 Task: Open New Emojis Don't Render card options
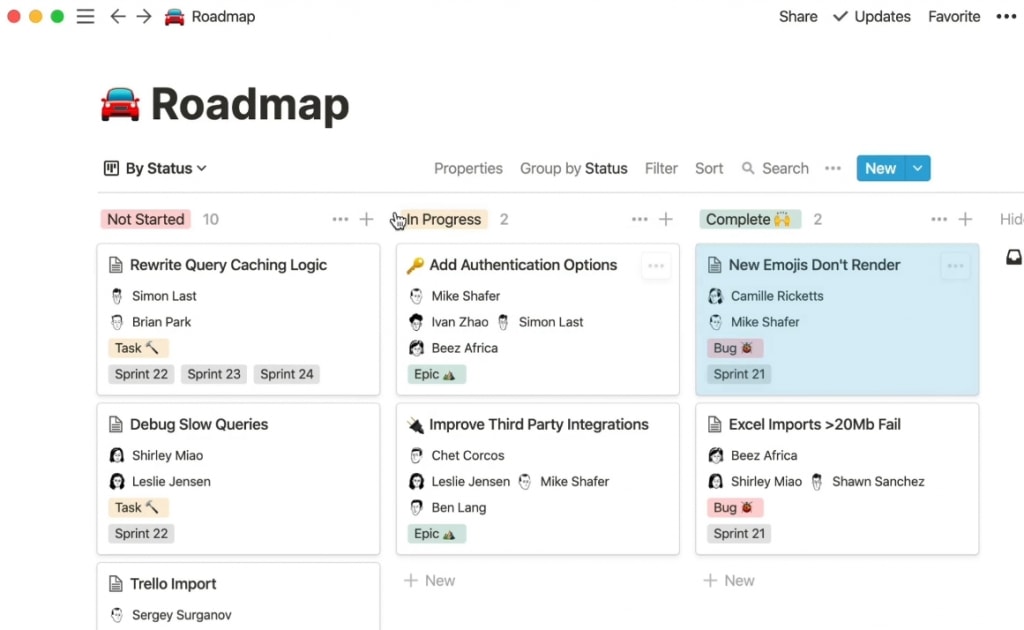[955, 266]
